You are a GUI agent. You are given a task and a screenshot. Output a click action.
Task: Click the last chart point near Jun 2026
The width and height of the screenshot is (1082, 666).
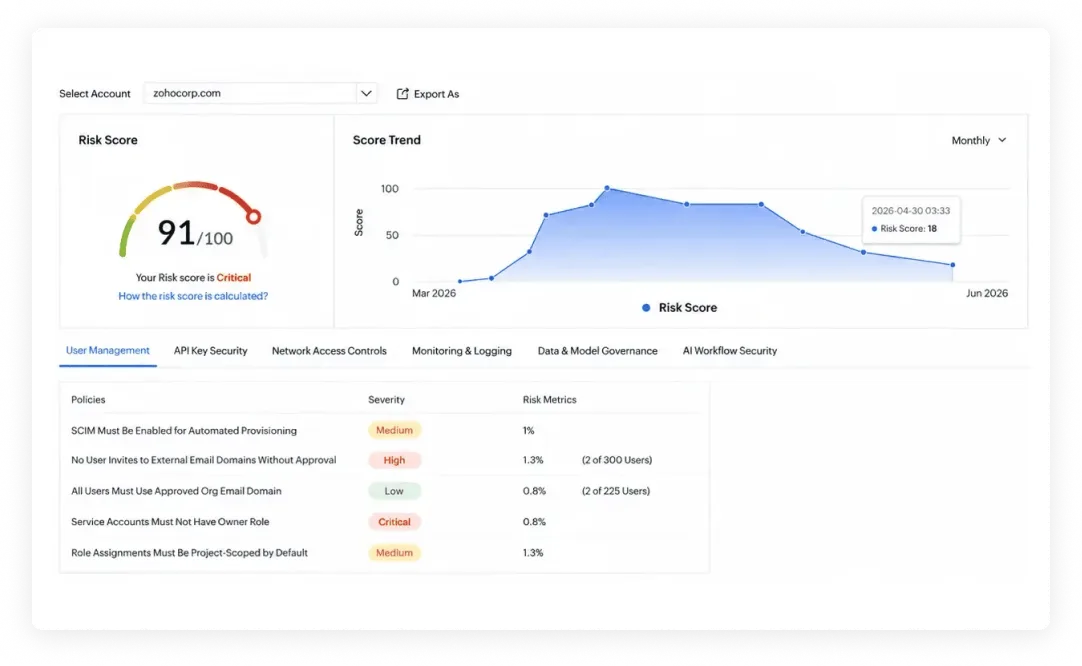(953, 265)
